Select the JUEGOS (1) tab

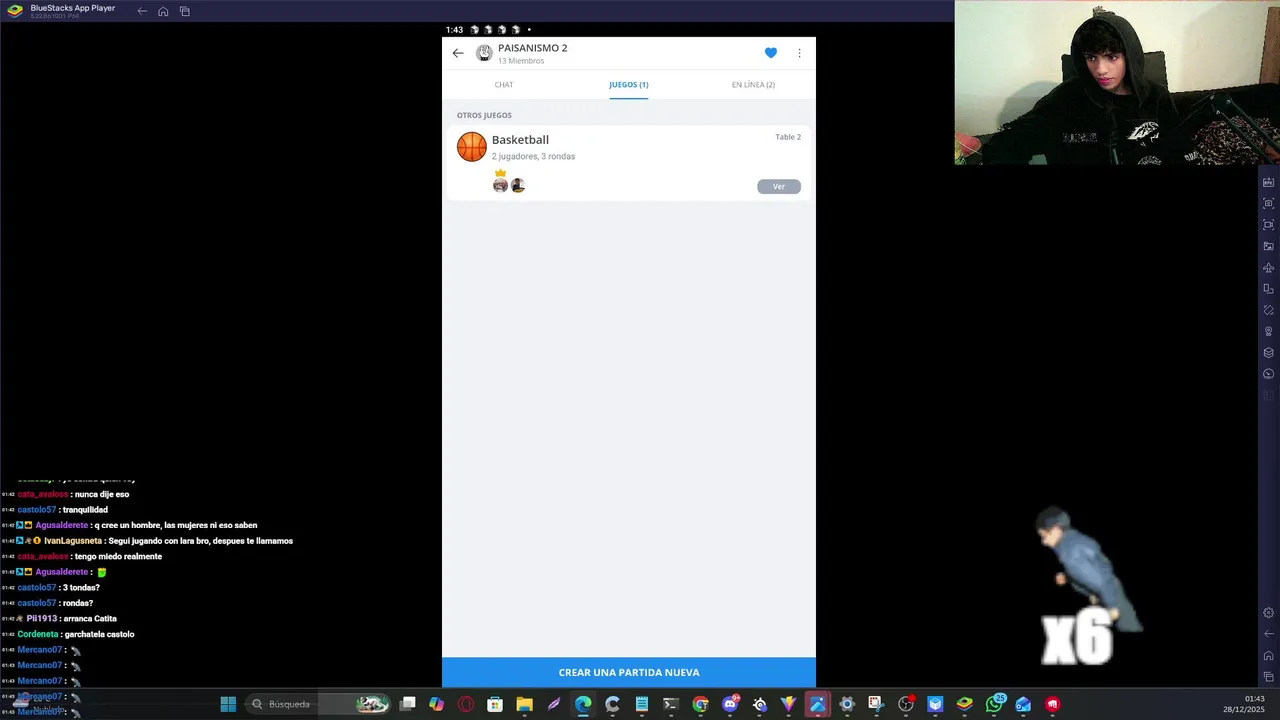(x=629, y=85)
